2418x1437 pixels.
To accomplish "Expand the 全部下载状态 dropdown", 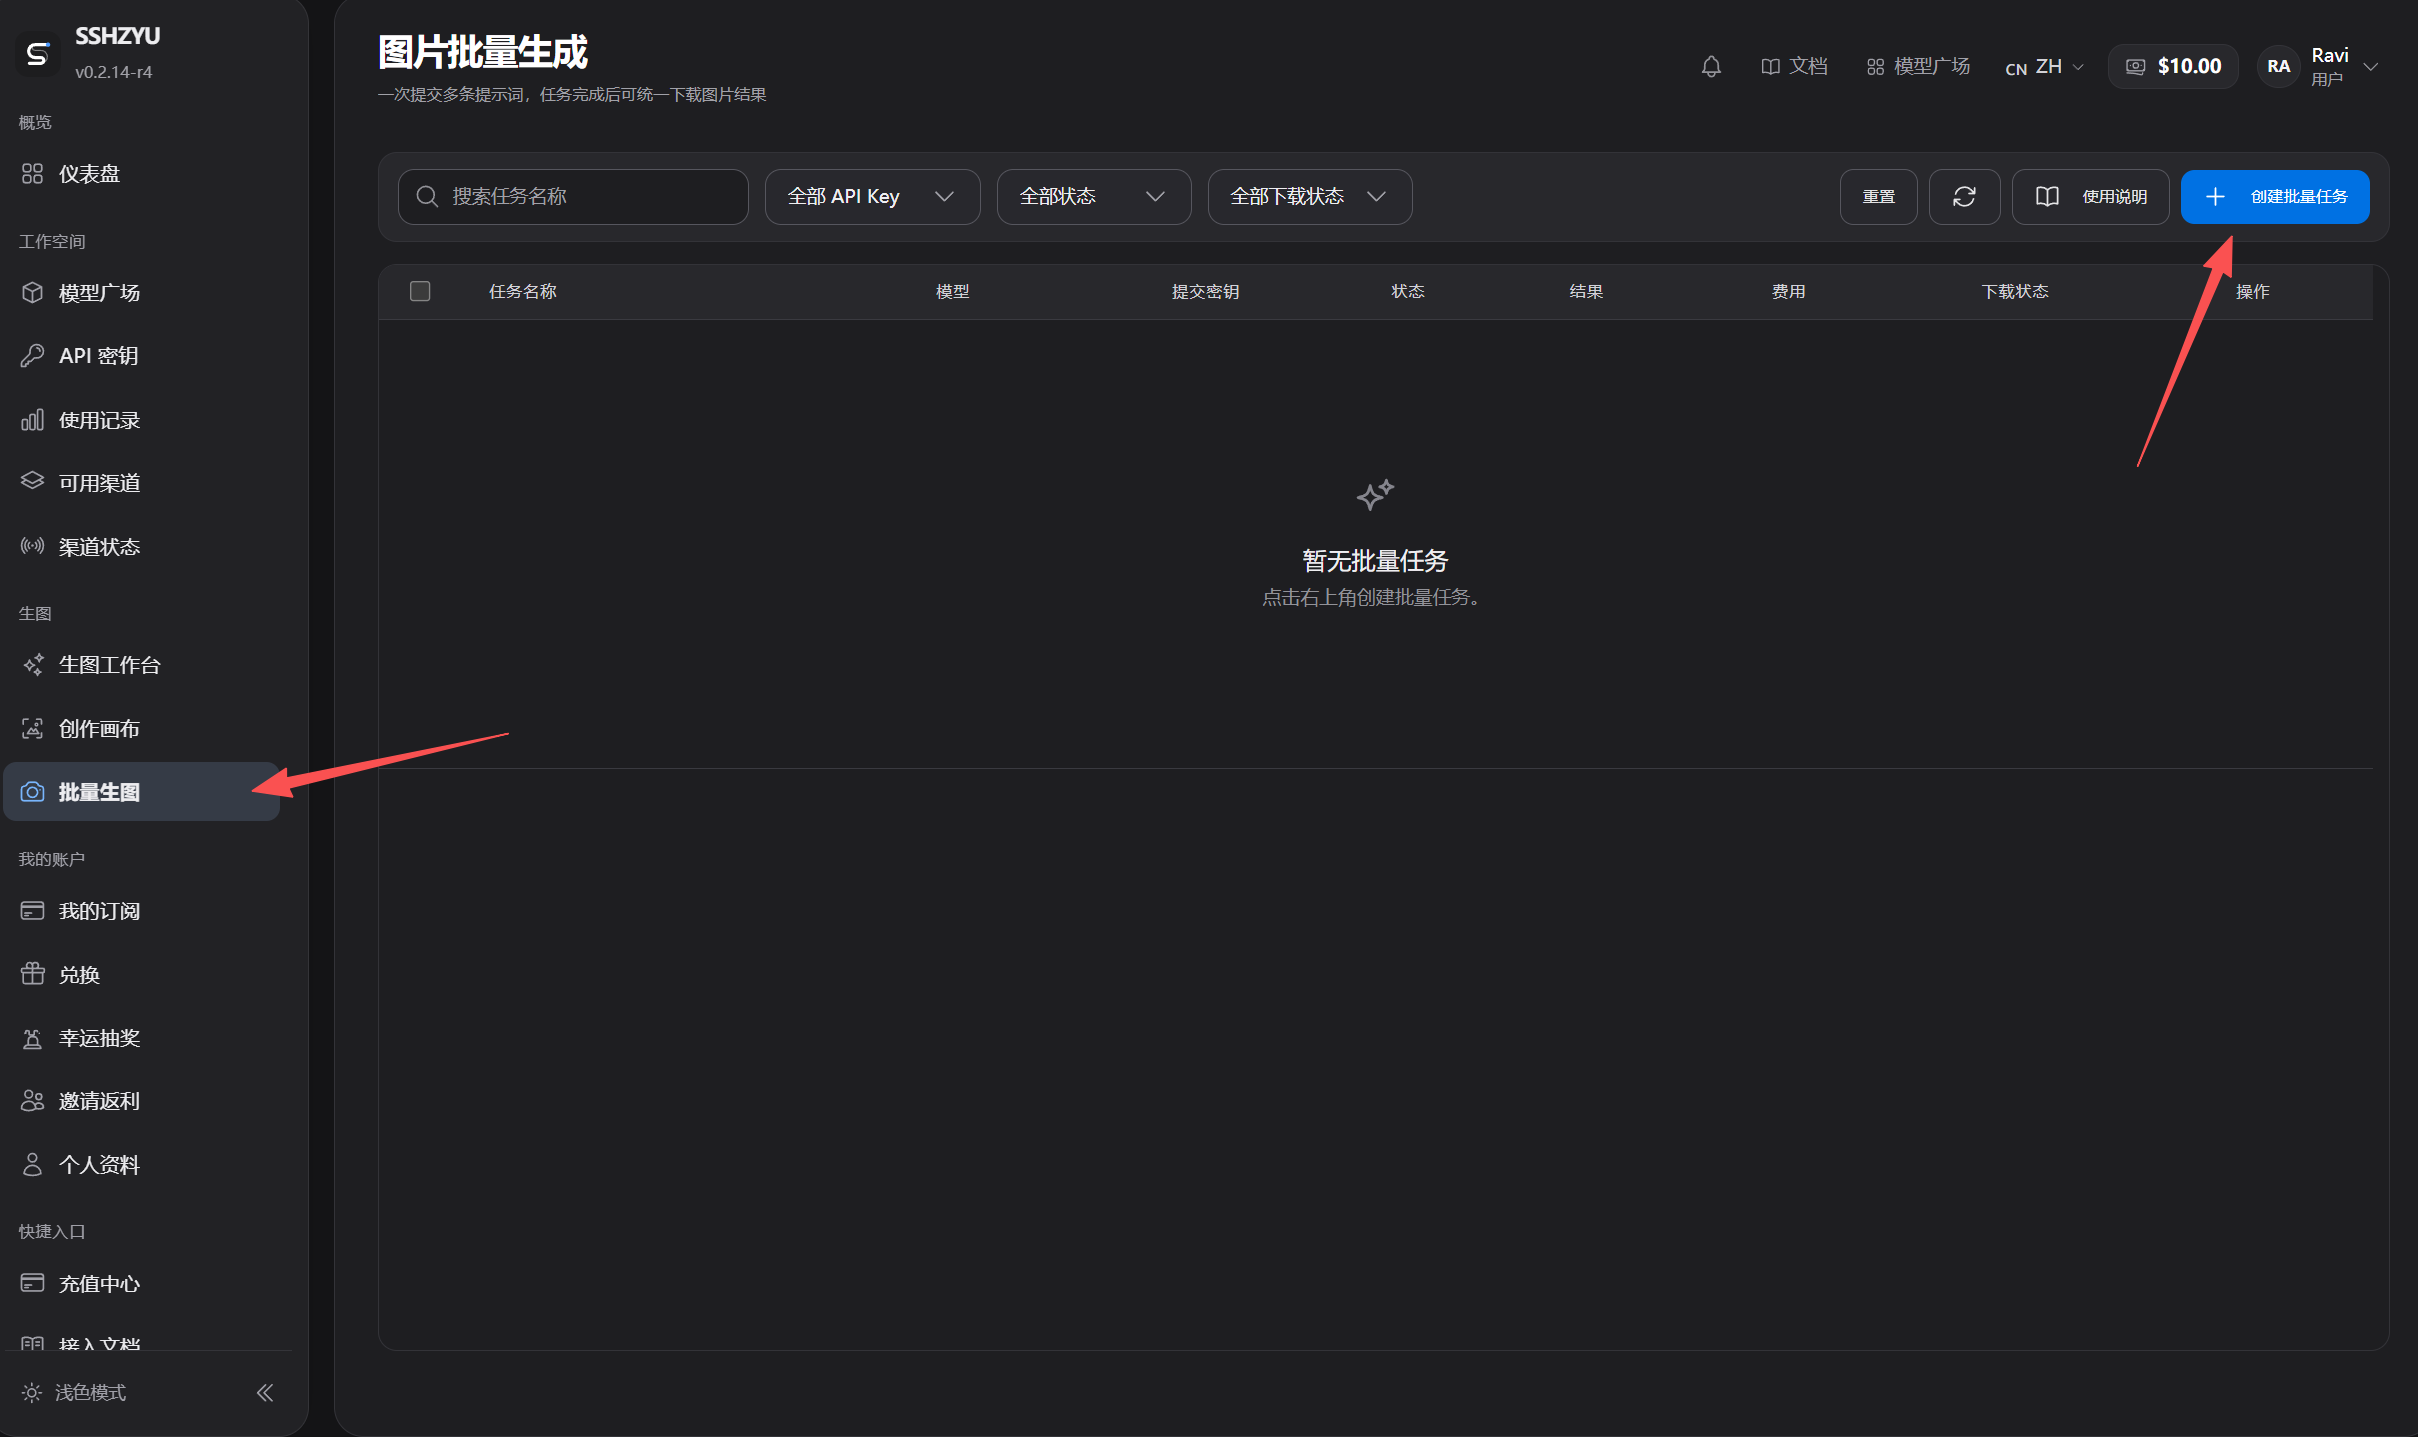I will point(1309,197).
